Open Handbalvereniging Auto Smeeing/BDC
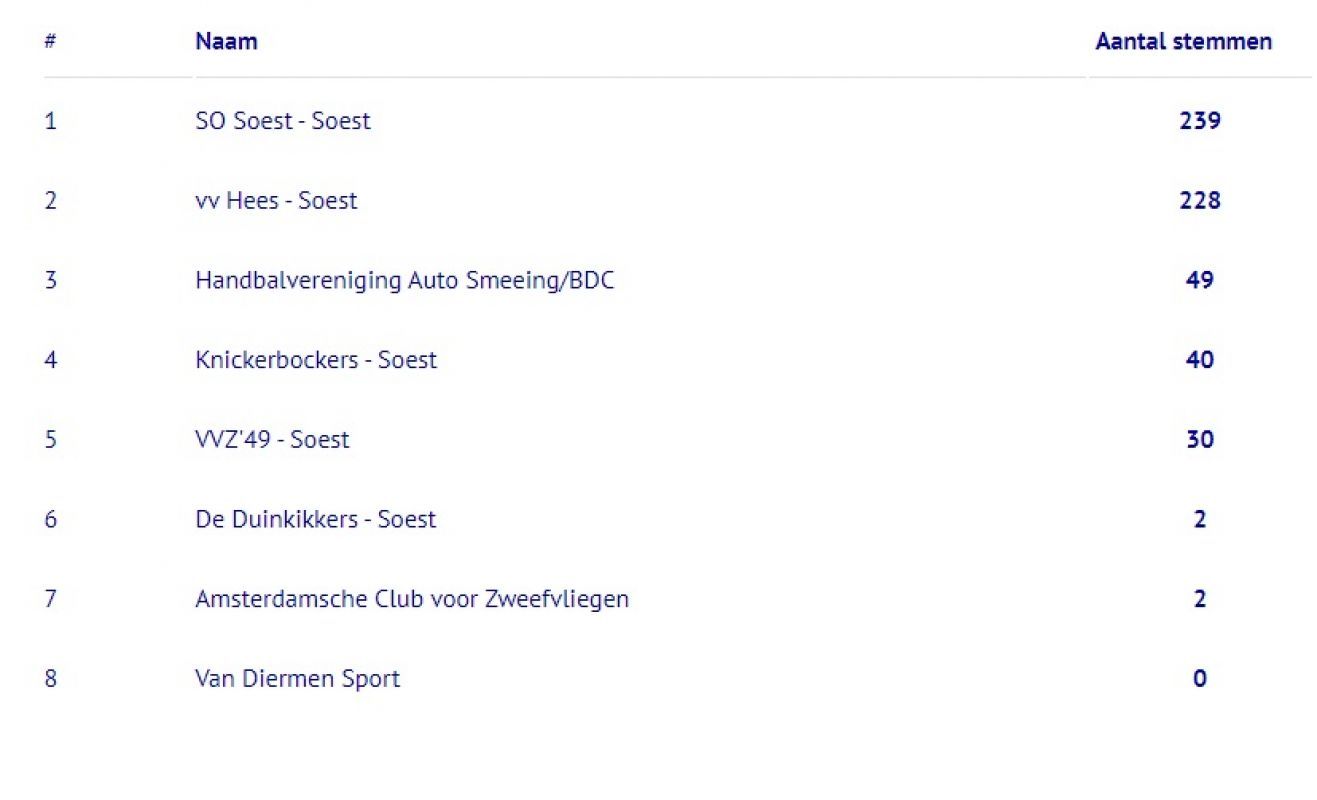 405,280
